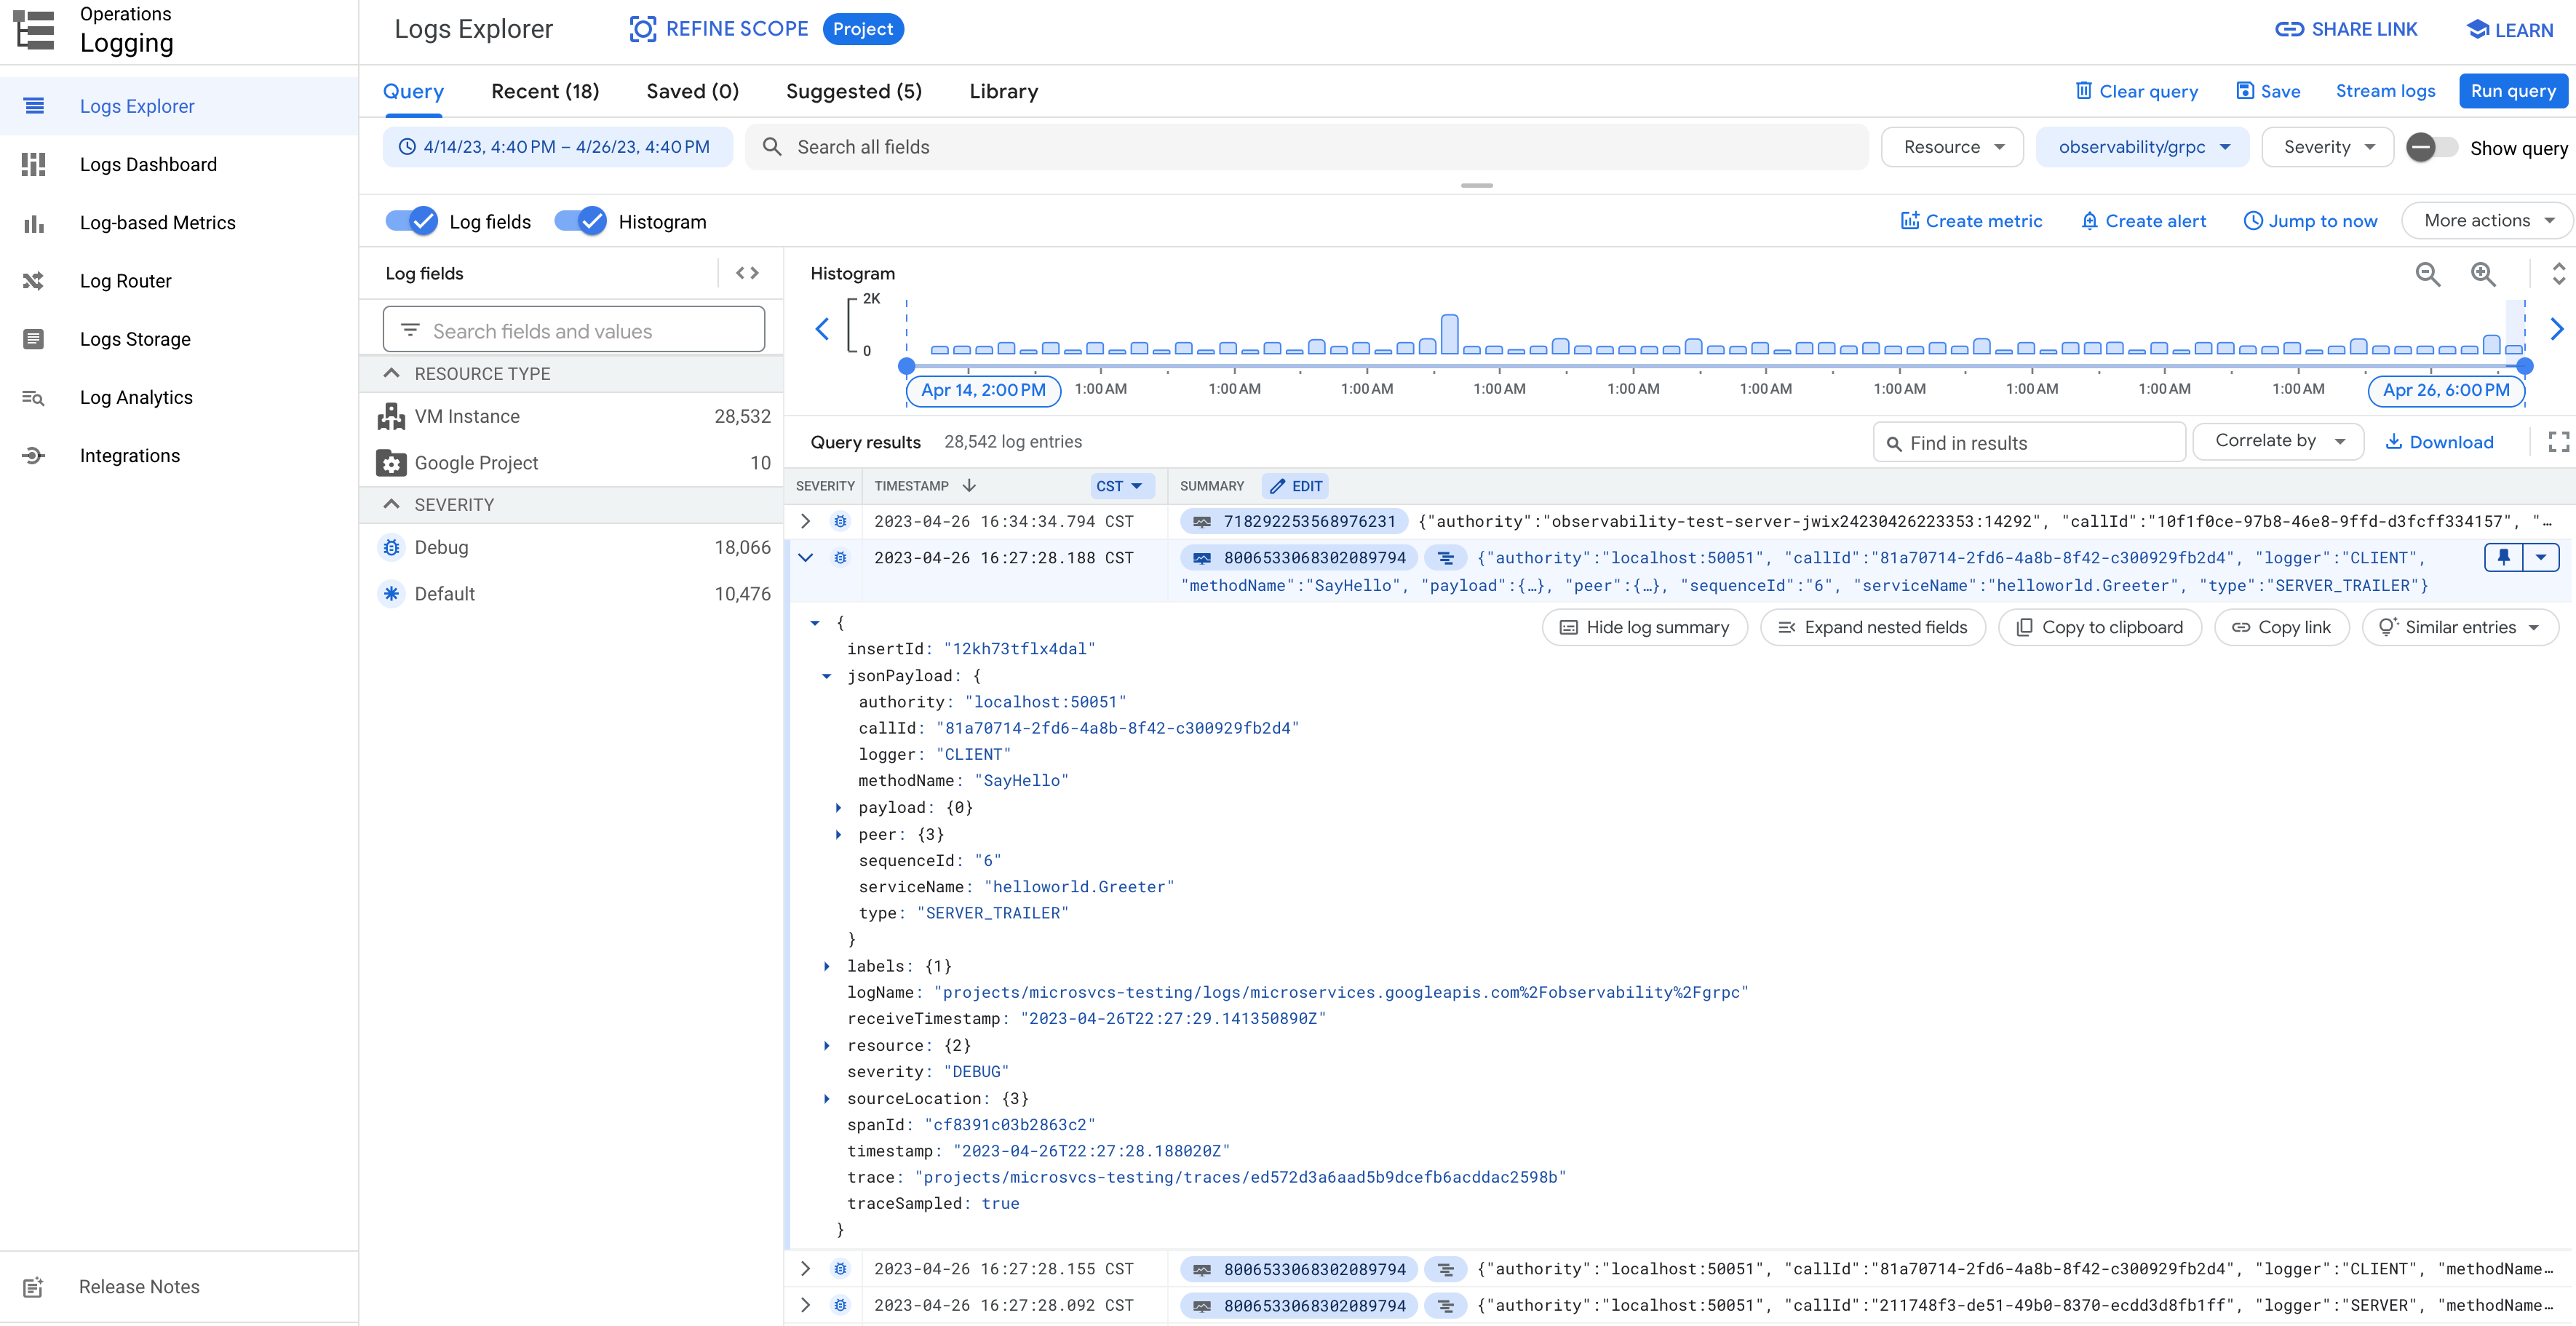
Task: Click the histogram end time slider handle
Action: pyautogui.click(x=2524, y=366)
